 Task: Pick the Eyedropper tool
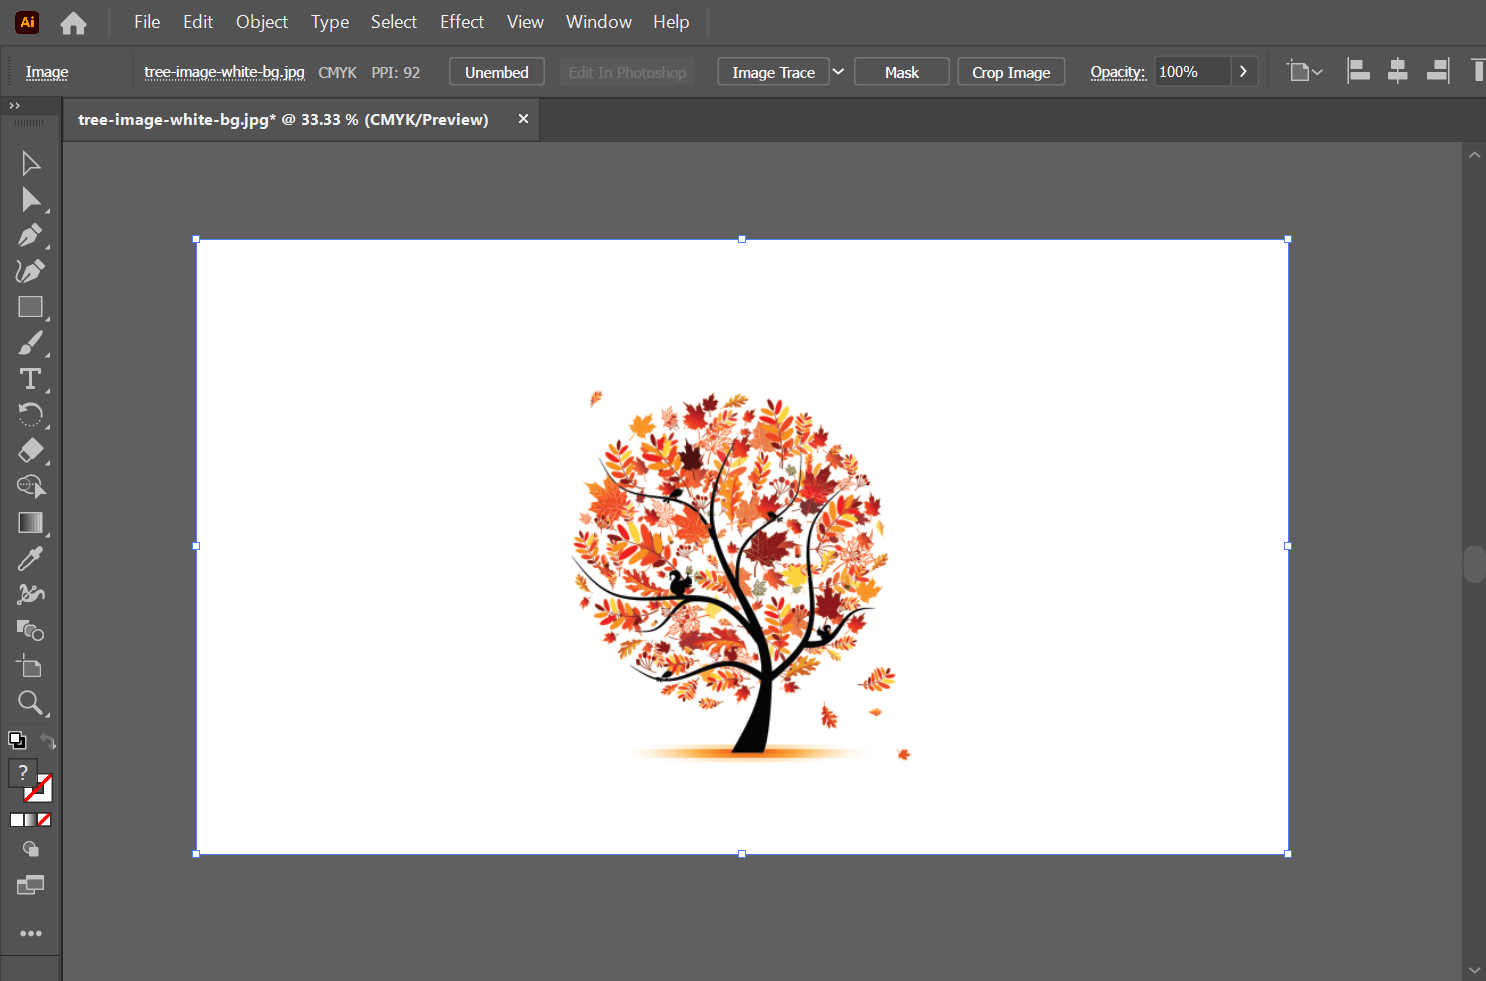click(30, 559)
